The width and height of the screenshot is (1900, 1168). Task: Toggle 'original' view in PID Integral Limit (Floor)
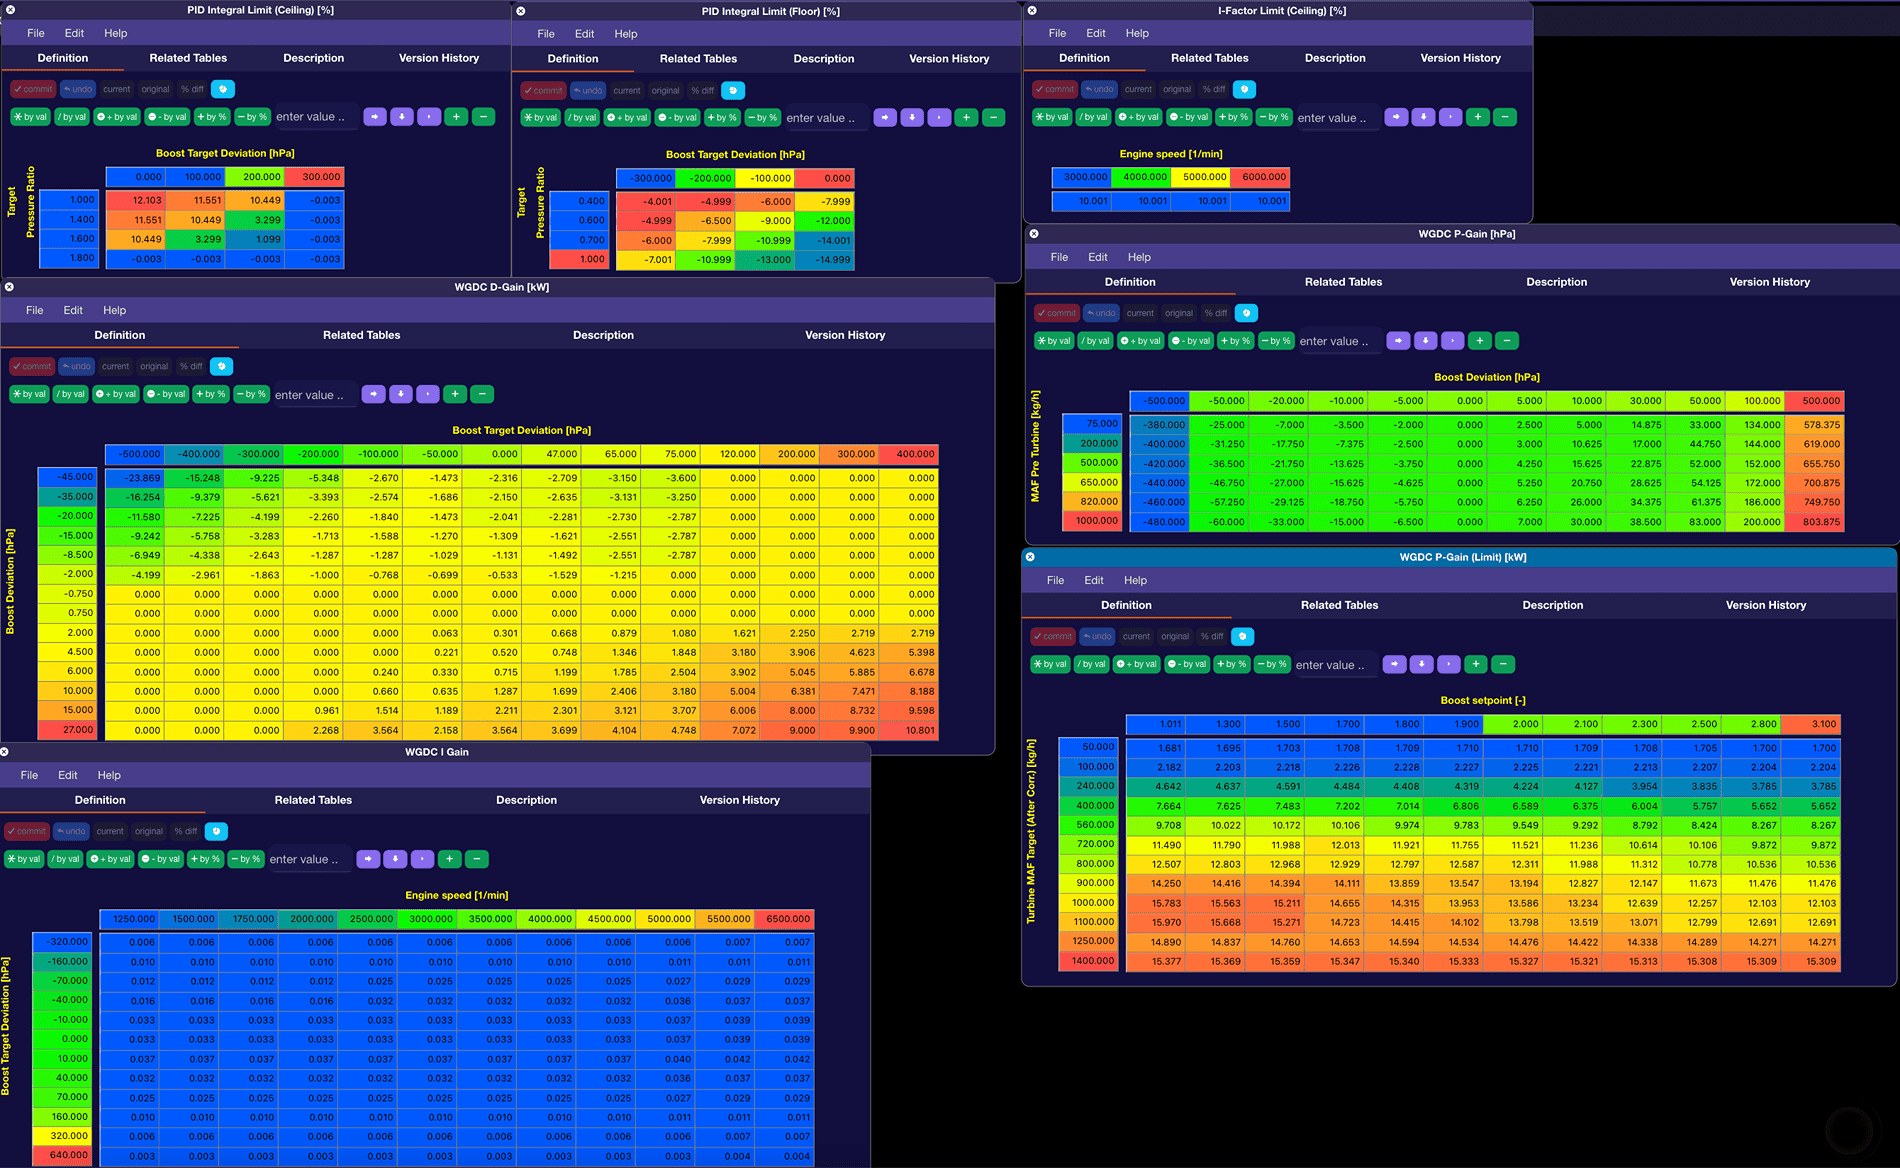click(665, 90)
